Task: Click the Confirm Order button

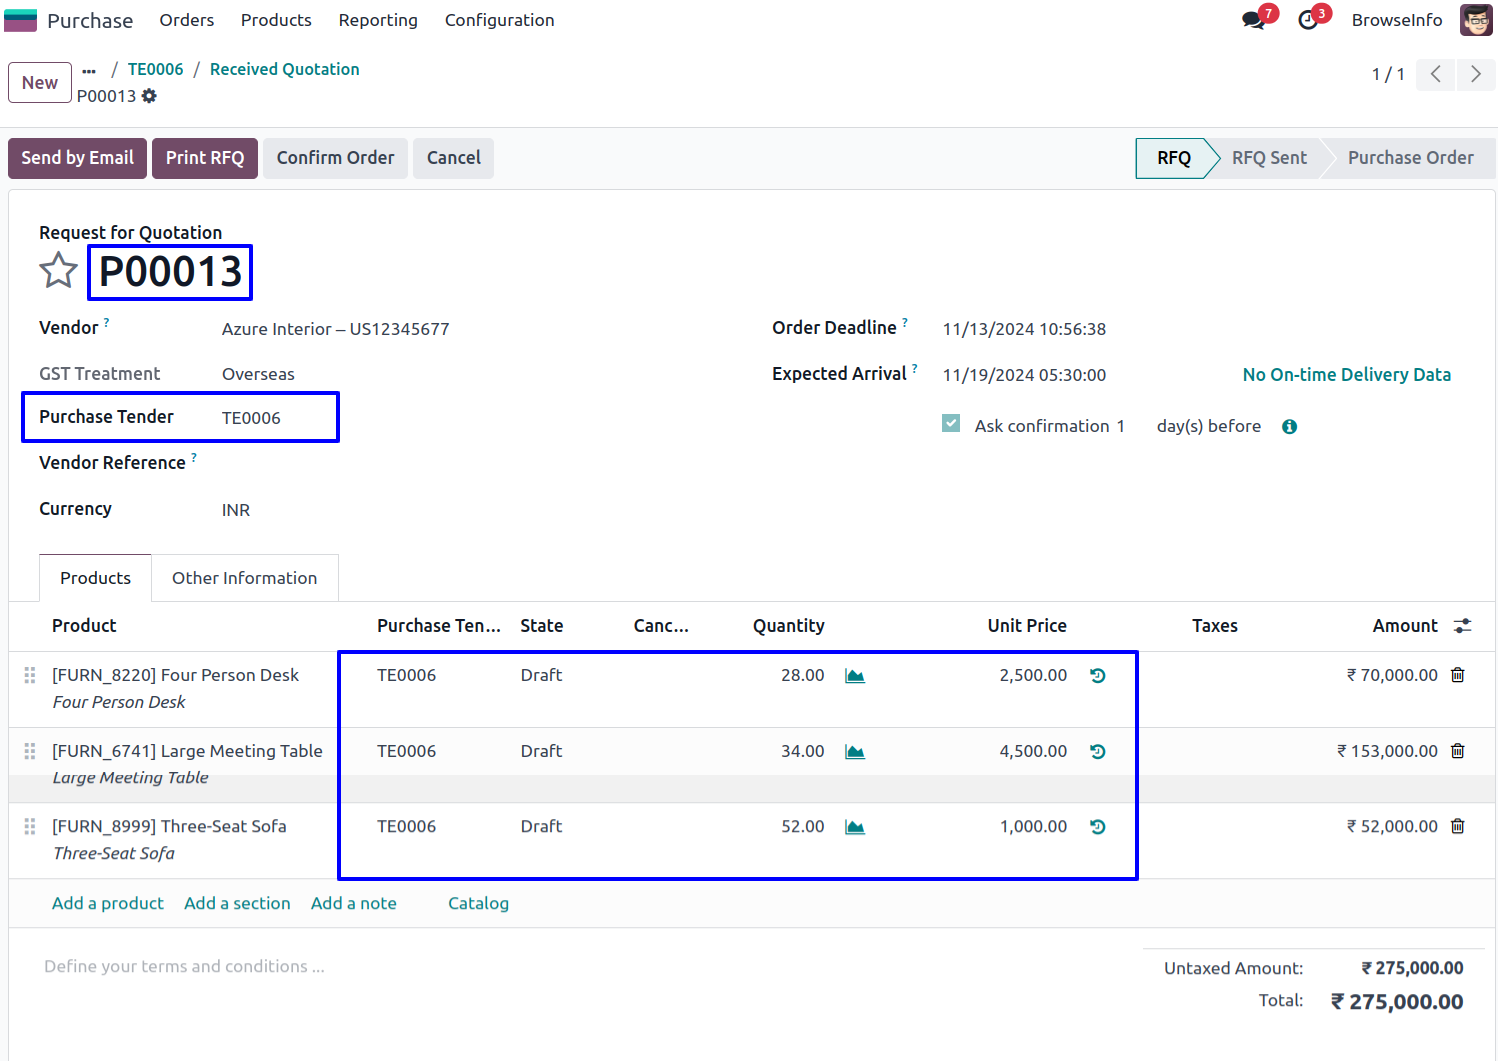Action: [335, 158]
